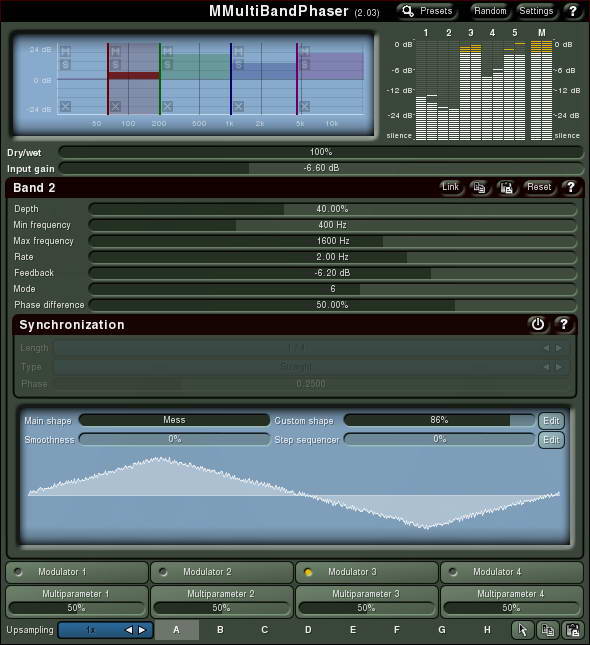Copy preset slot icon in bottom bar
The width and height of the screenshot is (590, 645).
(548, 630)
